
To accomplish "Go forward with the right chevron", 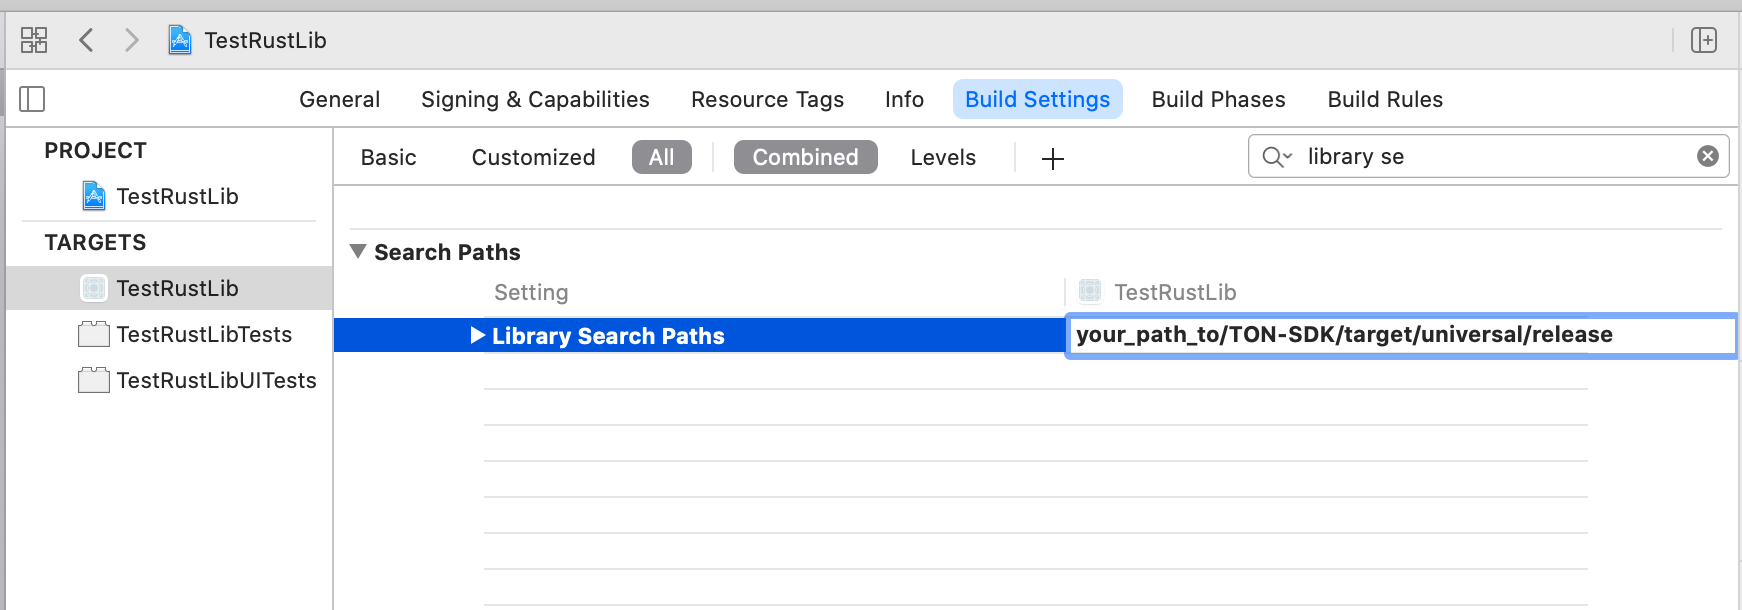I will click(x=131, y=40).
